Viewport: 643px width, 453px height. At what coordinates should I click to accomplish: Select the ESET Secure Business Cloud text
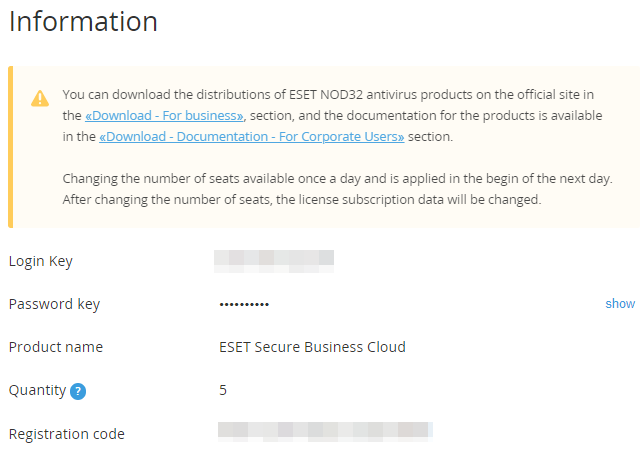point(312,347)
